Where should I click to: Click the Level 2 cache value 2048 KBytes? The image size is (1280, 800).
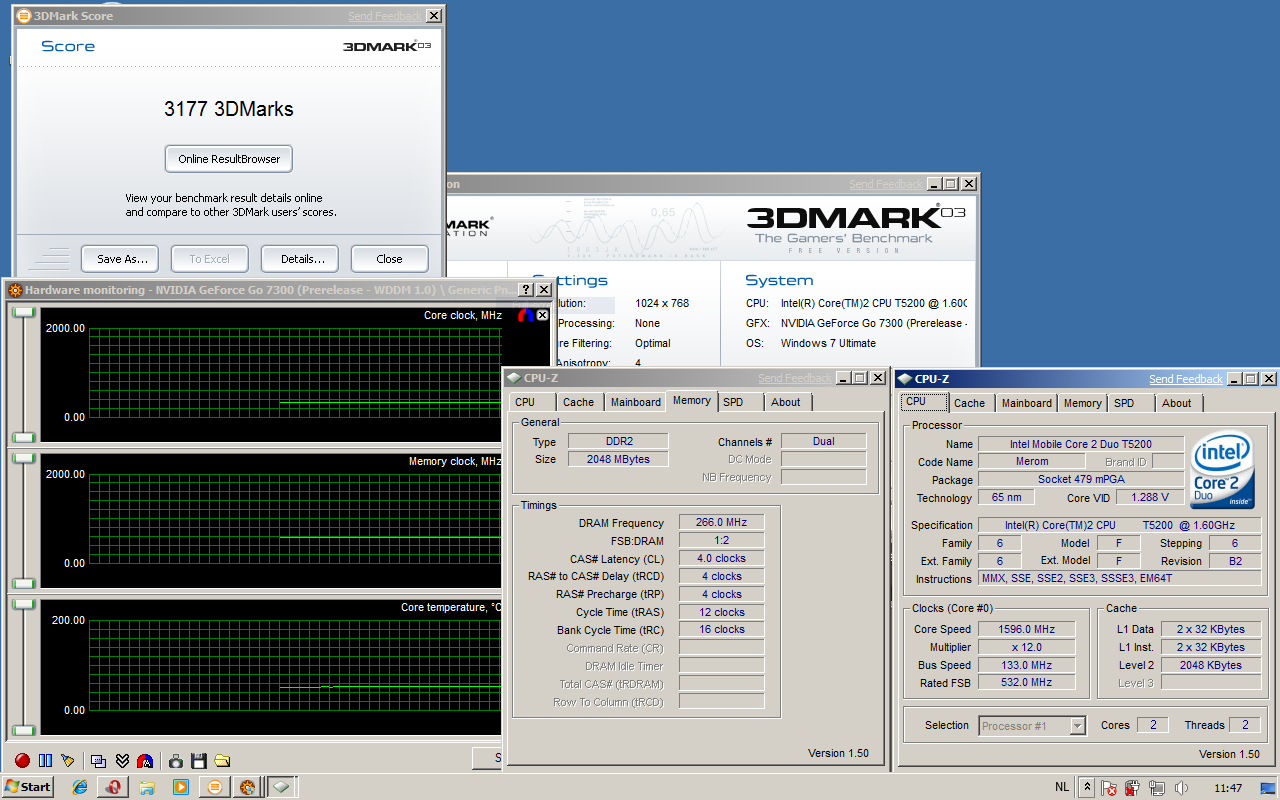click(x=1211, y=665)
